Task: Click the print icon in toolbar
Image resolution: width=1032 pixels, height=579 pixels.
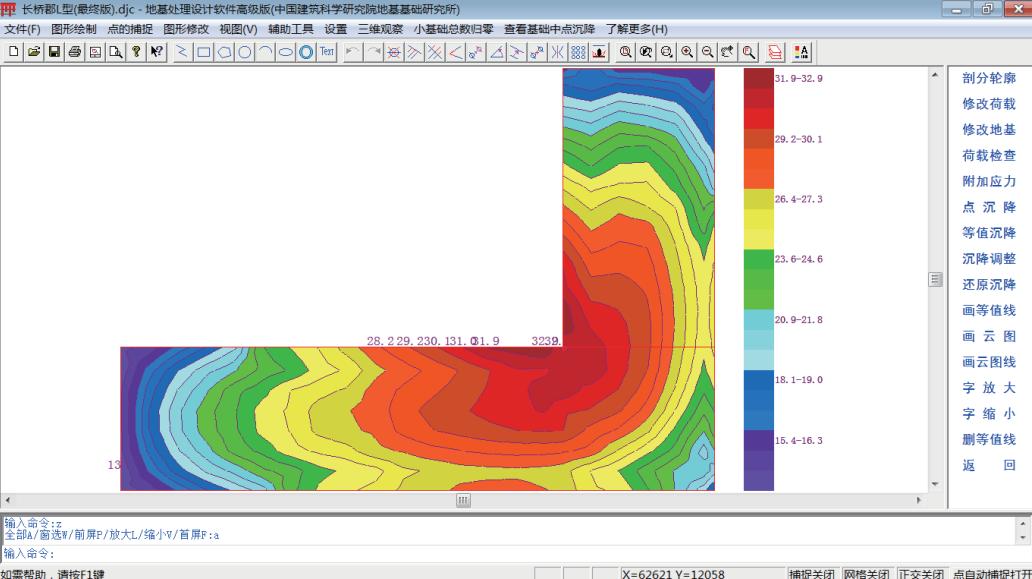Action: pyautogui.click(x=75, y=52)
